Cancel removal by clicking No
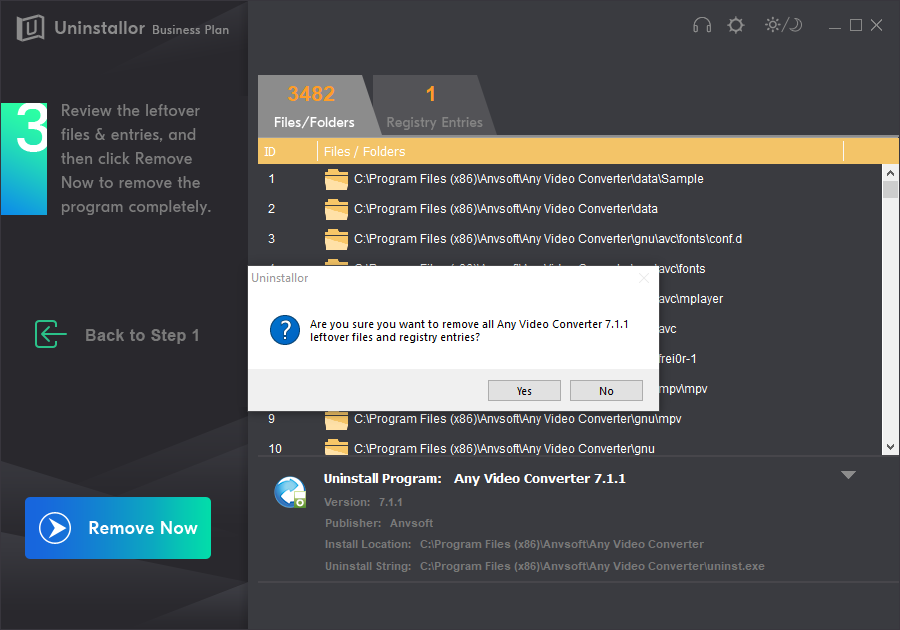The height and width of the screenshot is (630, 900). coord(606,391)
